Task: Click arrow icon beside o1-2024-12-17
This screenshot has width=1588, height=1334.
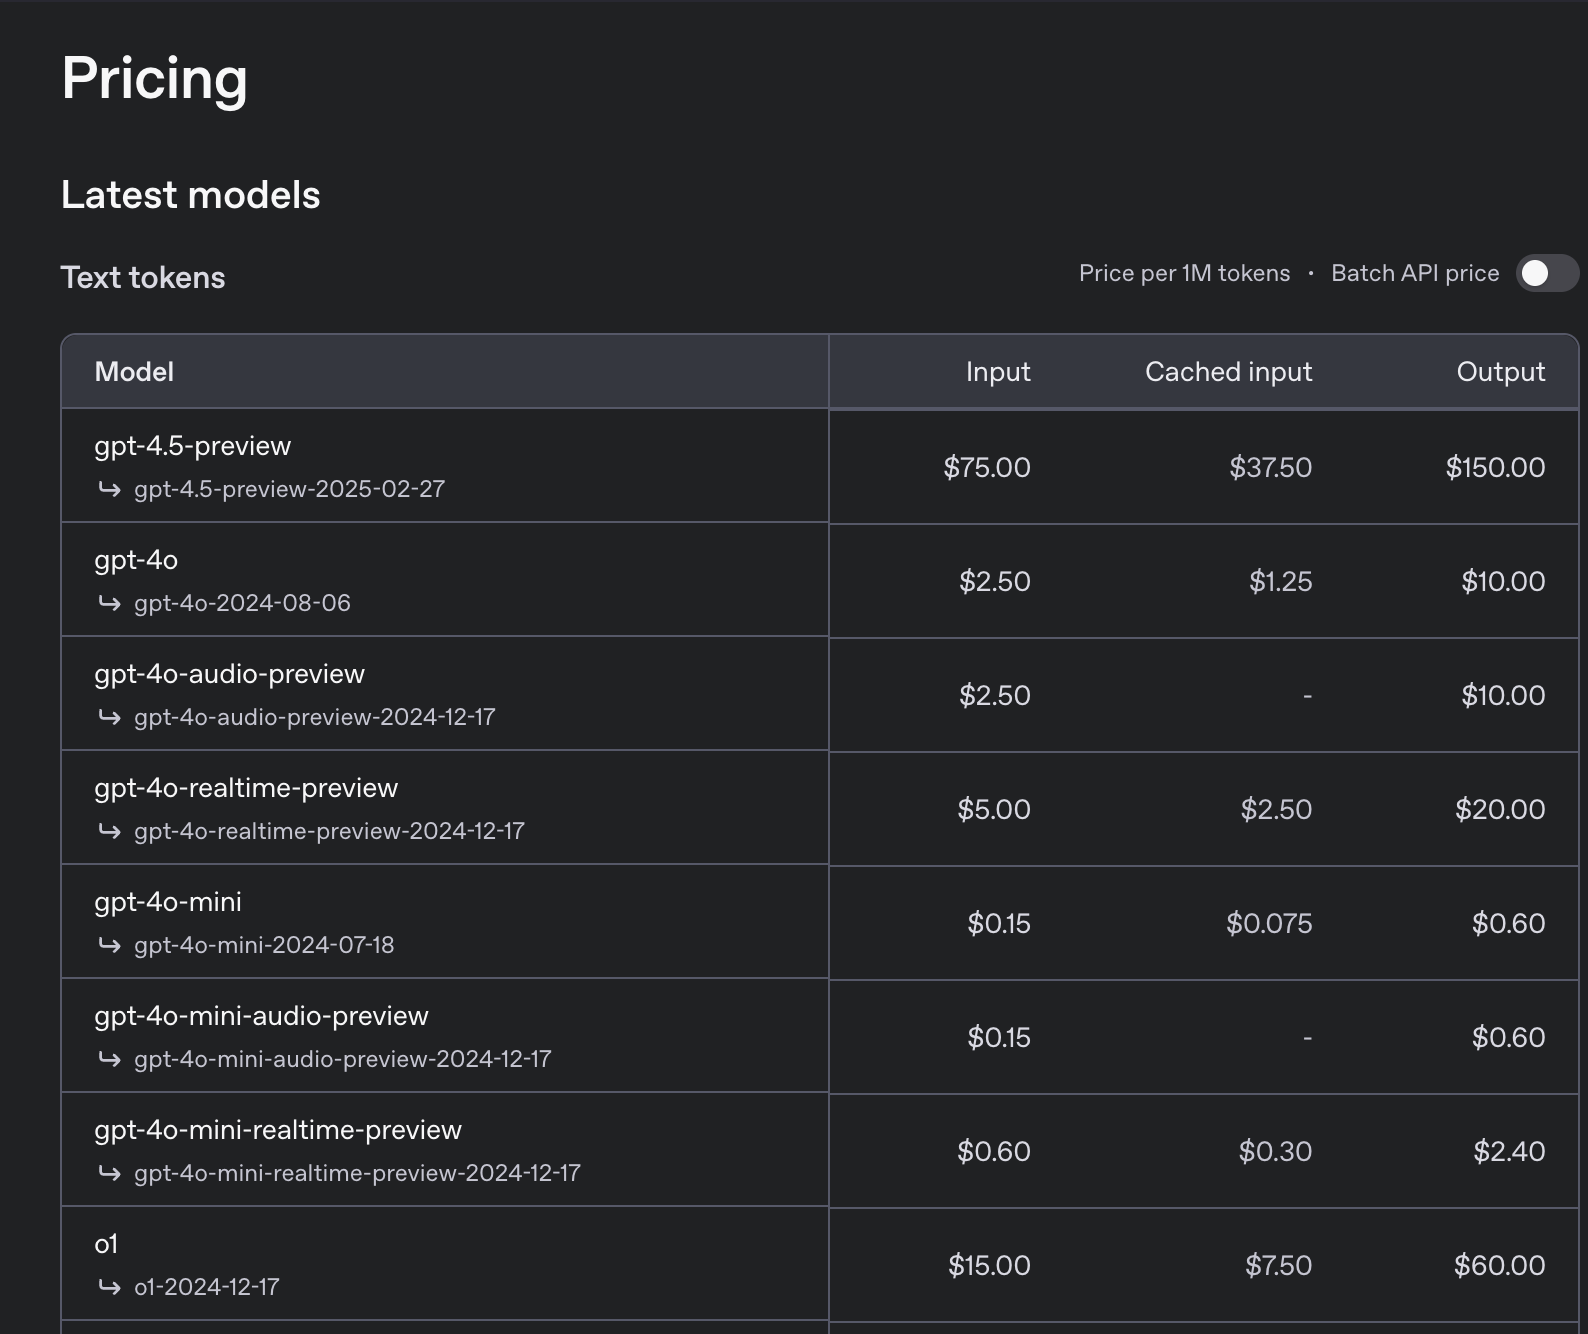Action: tap(109, 1287)
